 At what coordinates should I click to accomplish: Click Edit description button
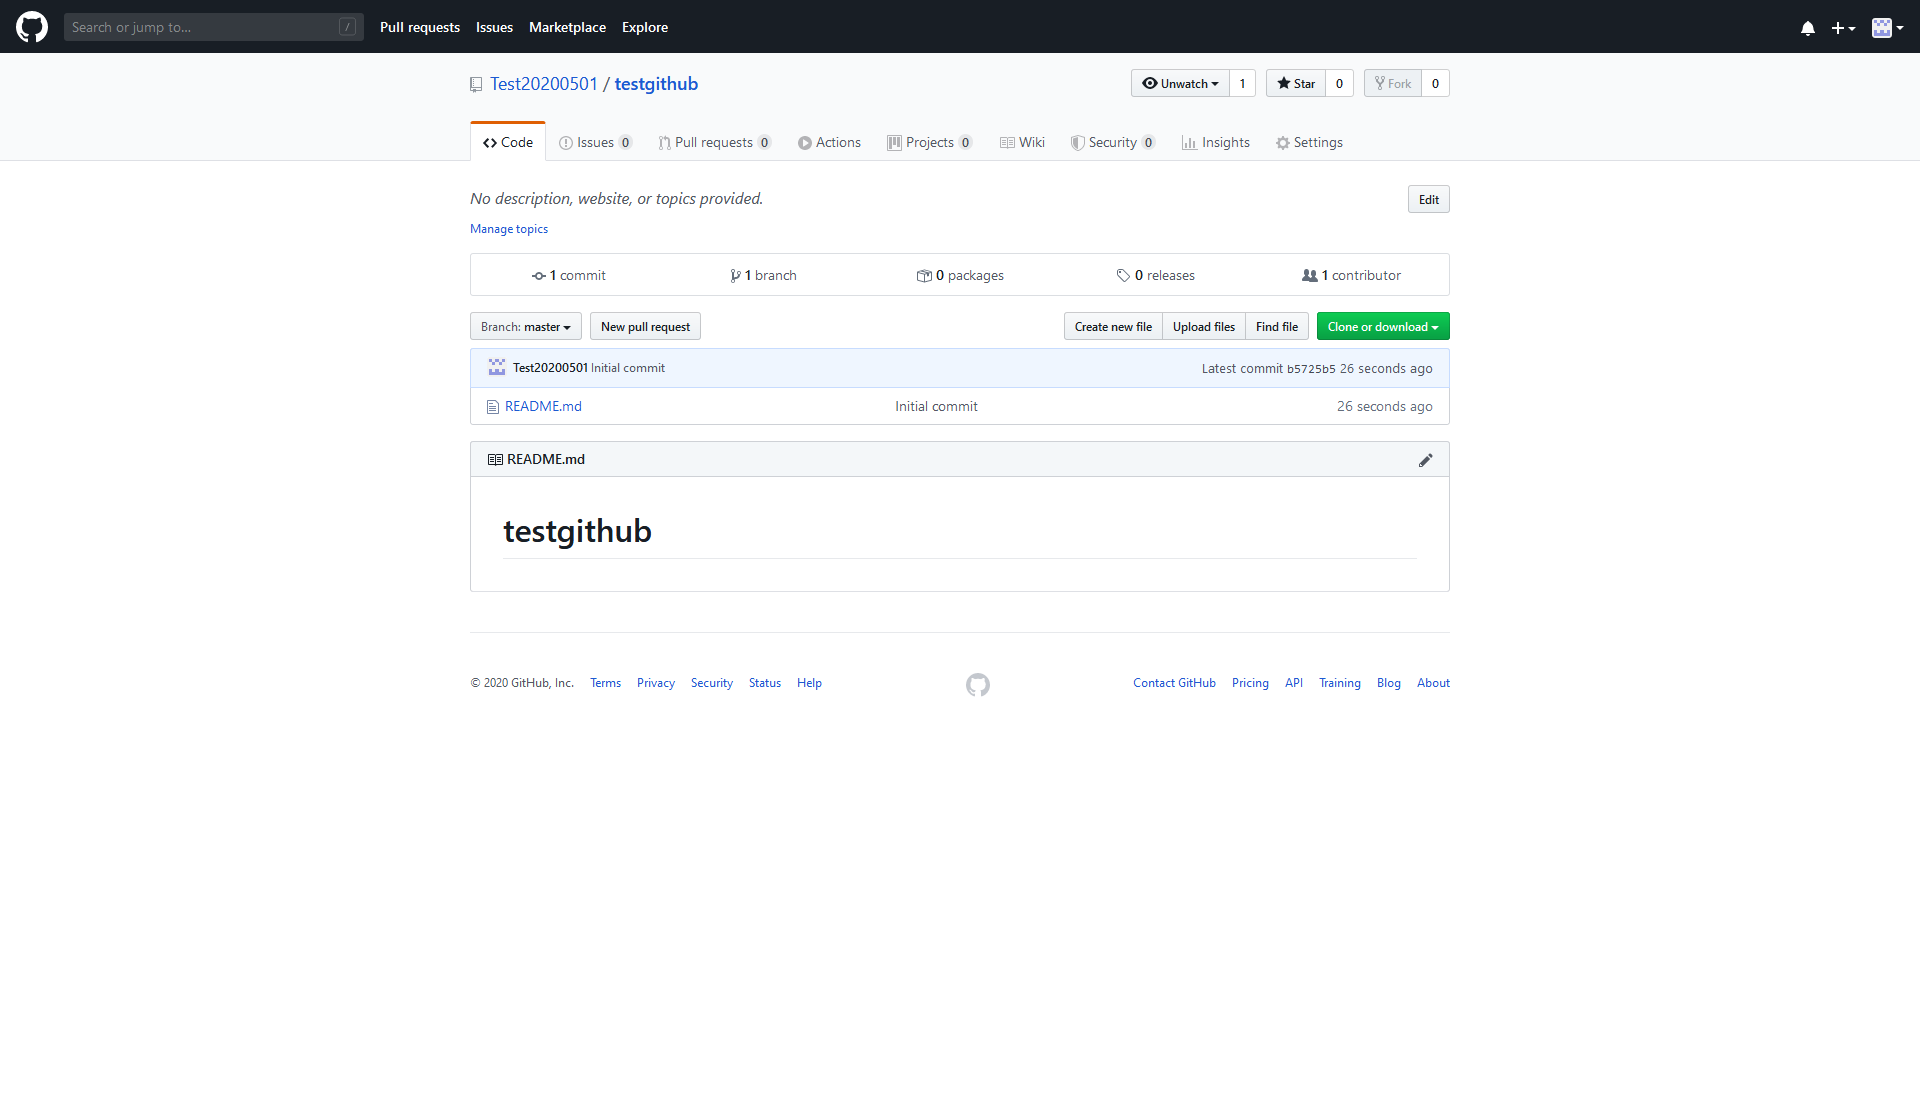(x=1429, y=199)
